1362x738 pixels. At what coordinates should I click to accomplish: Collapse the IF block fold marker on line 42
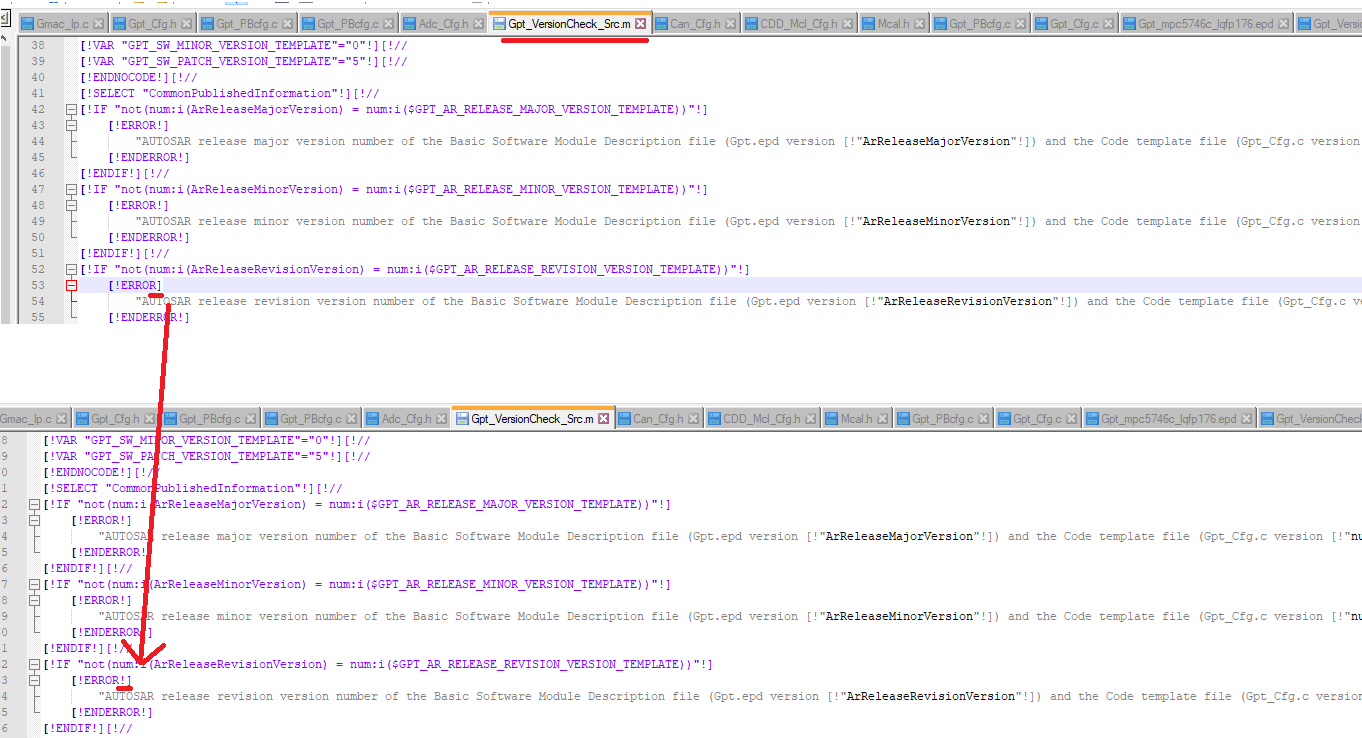tap(70, 109)
